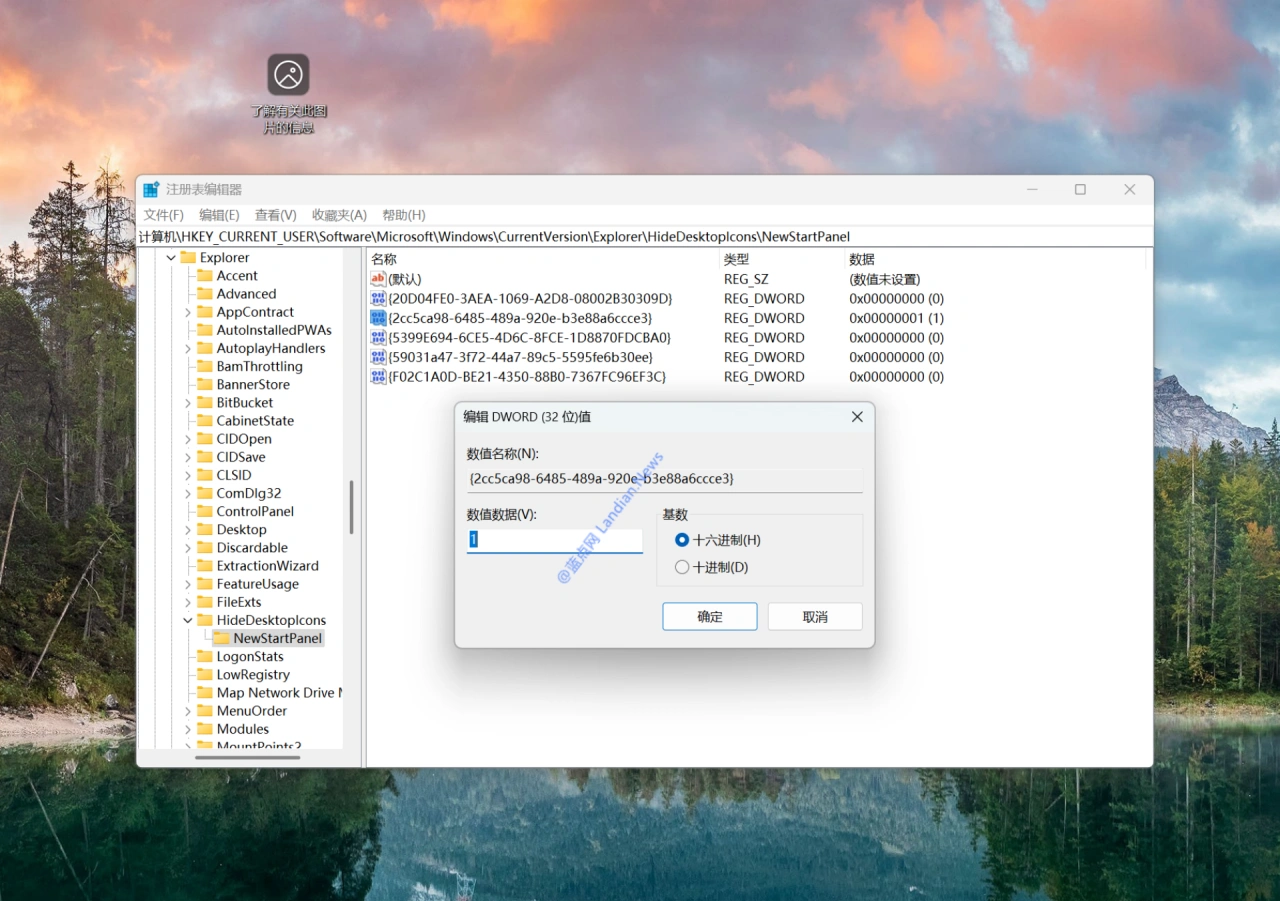Collapse the Explorer tree node

(x=171, y=258)
